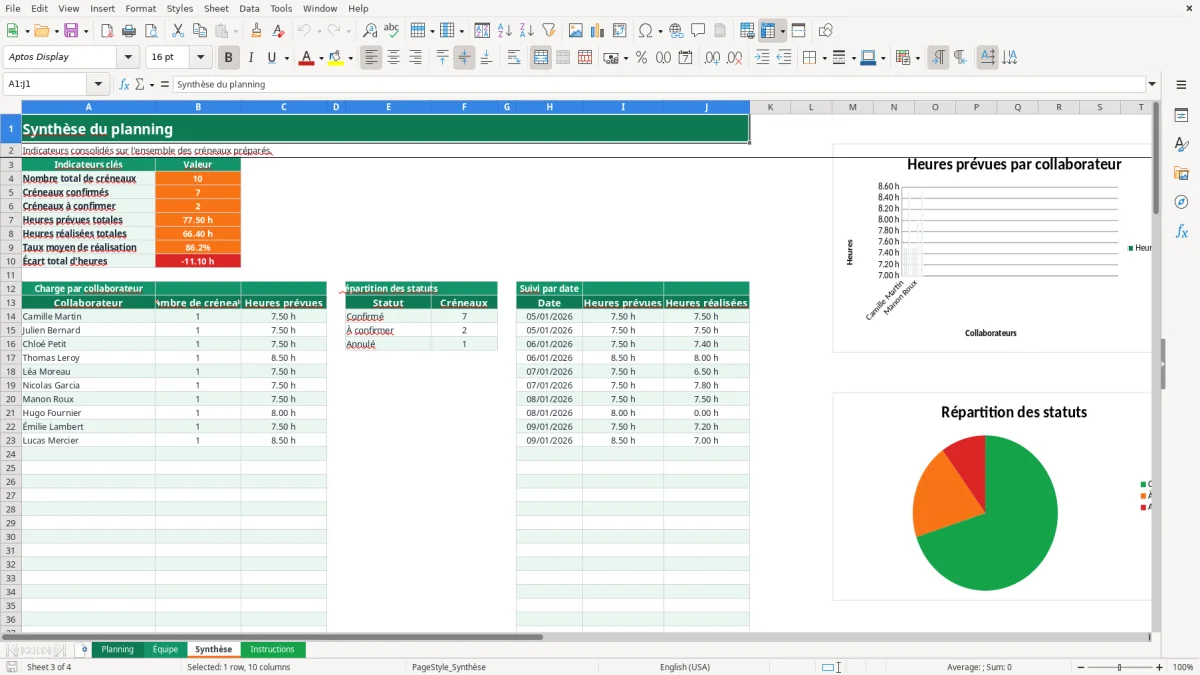Toggle Center Vertically alignment

pos(464,58)
